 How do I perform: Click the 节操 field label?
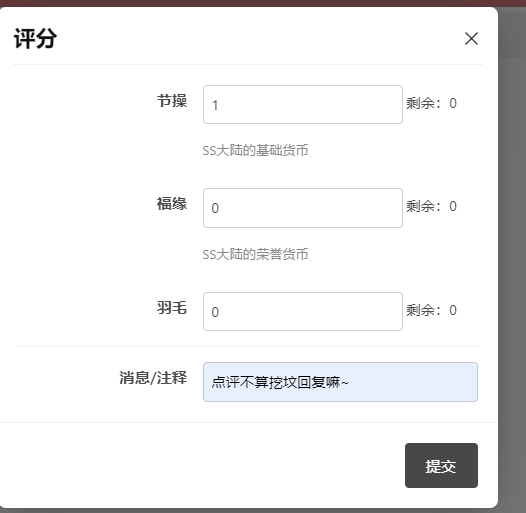172,101
